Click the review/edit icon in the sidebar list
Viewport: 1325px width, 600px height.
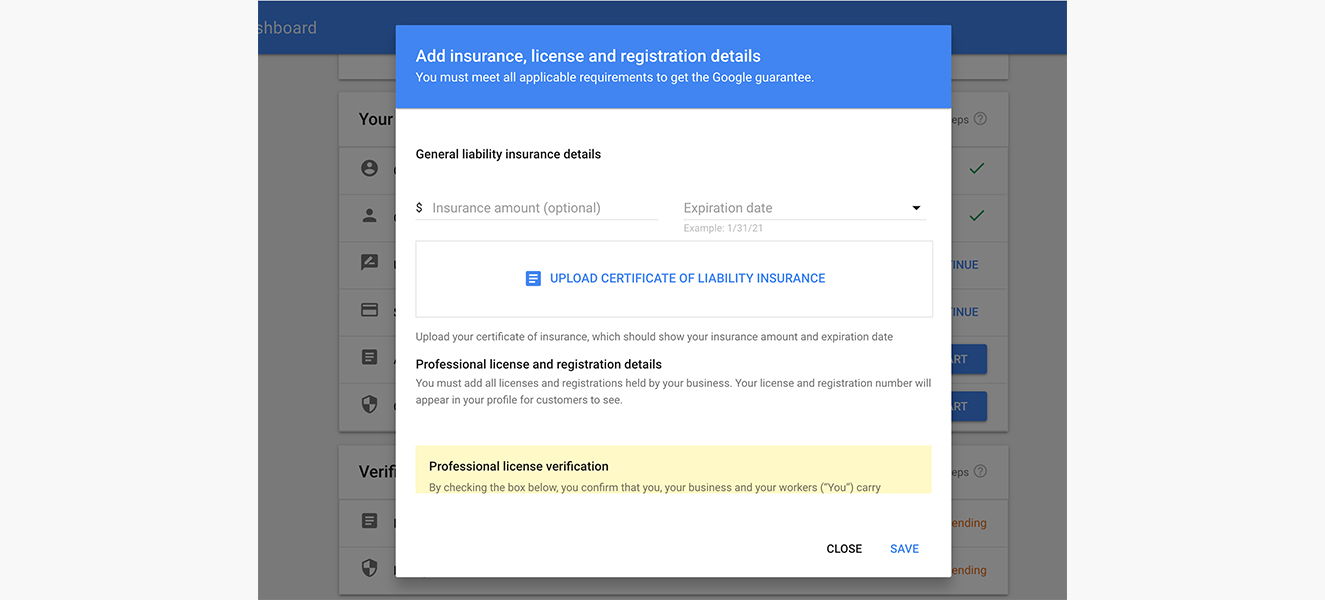pos(369,262)
